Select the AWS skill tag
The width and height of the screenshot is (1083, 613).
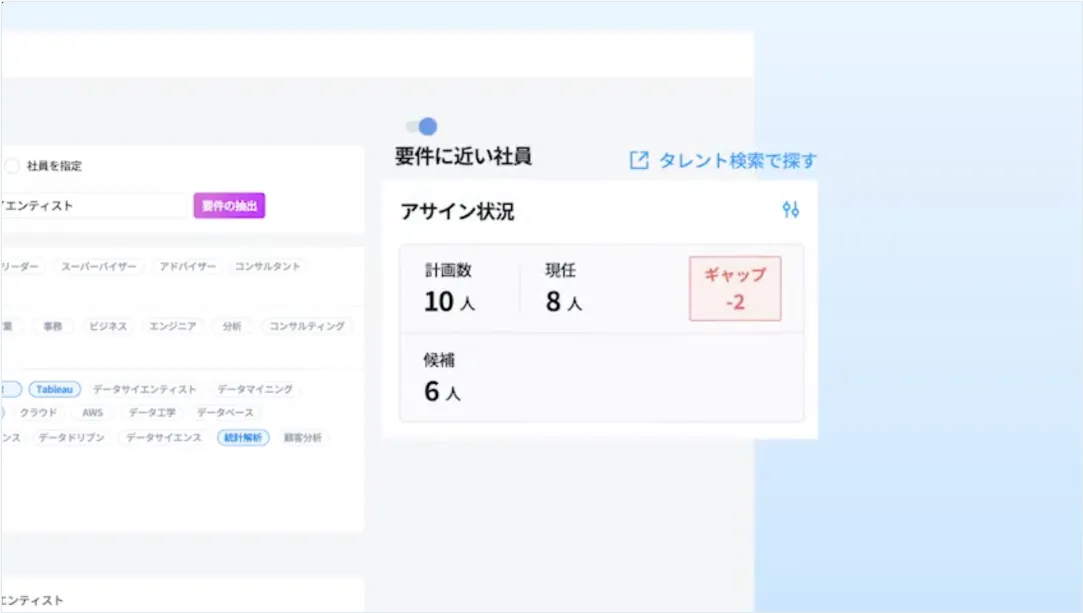[93, 412]
